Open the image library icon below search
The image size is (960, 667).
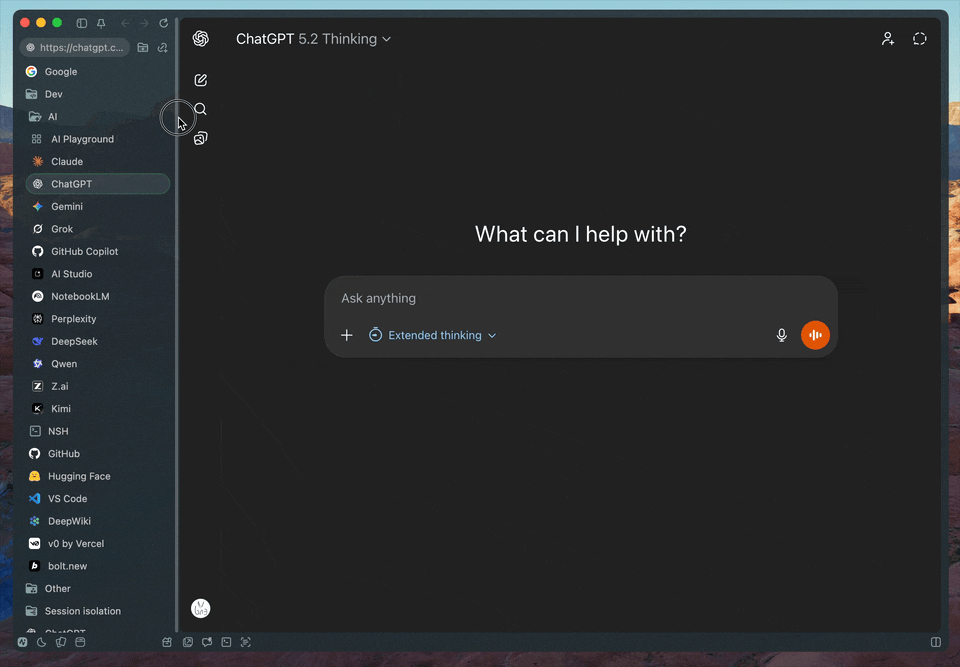(x=200, y=138)
